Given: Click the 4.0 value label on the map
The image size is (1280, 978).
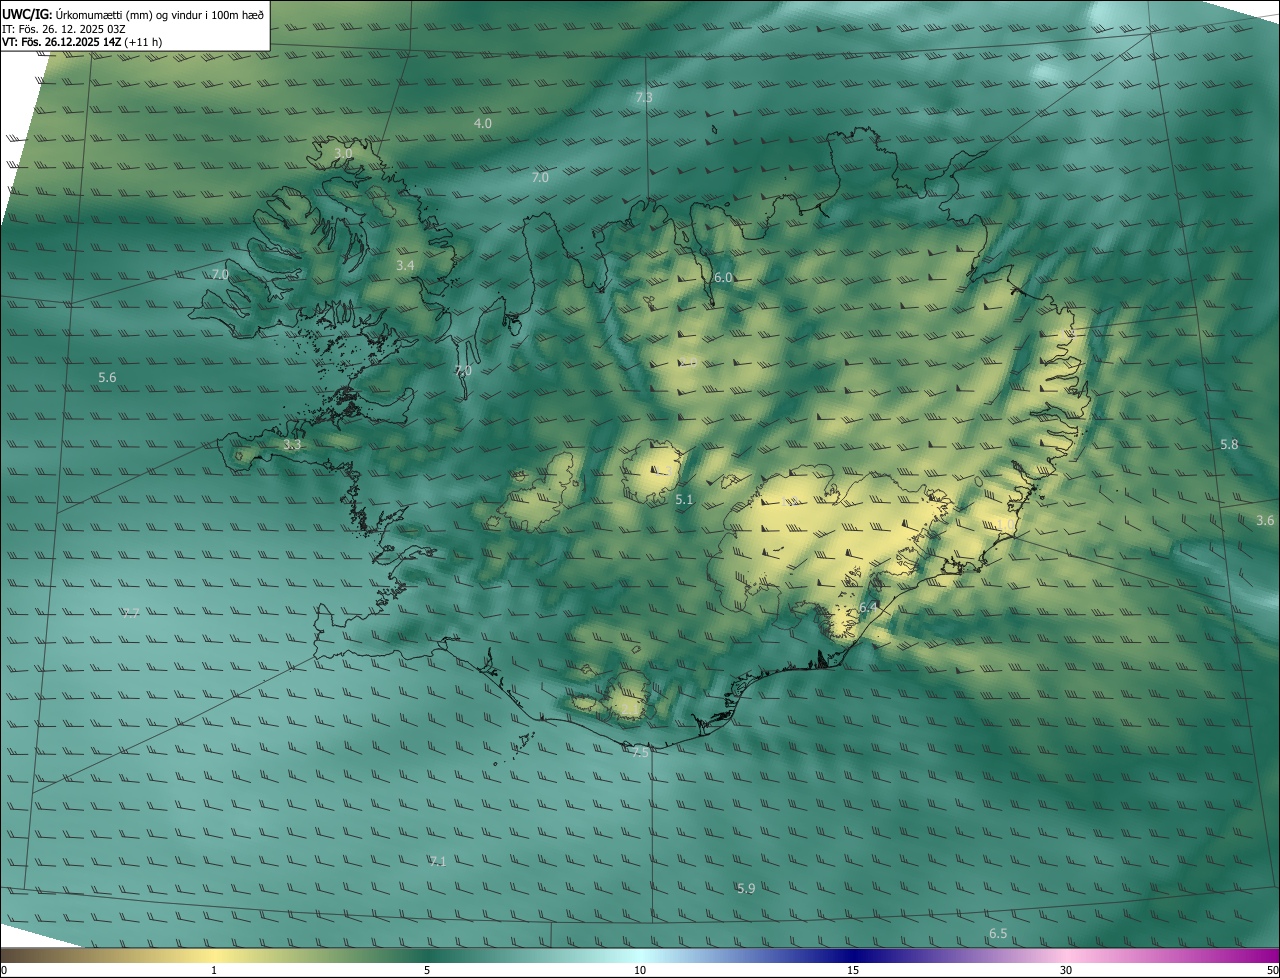Looking at the screenshot, I should [x=482, y=123].
